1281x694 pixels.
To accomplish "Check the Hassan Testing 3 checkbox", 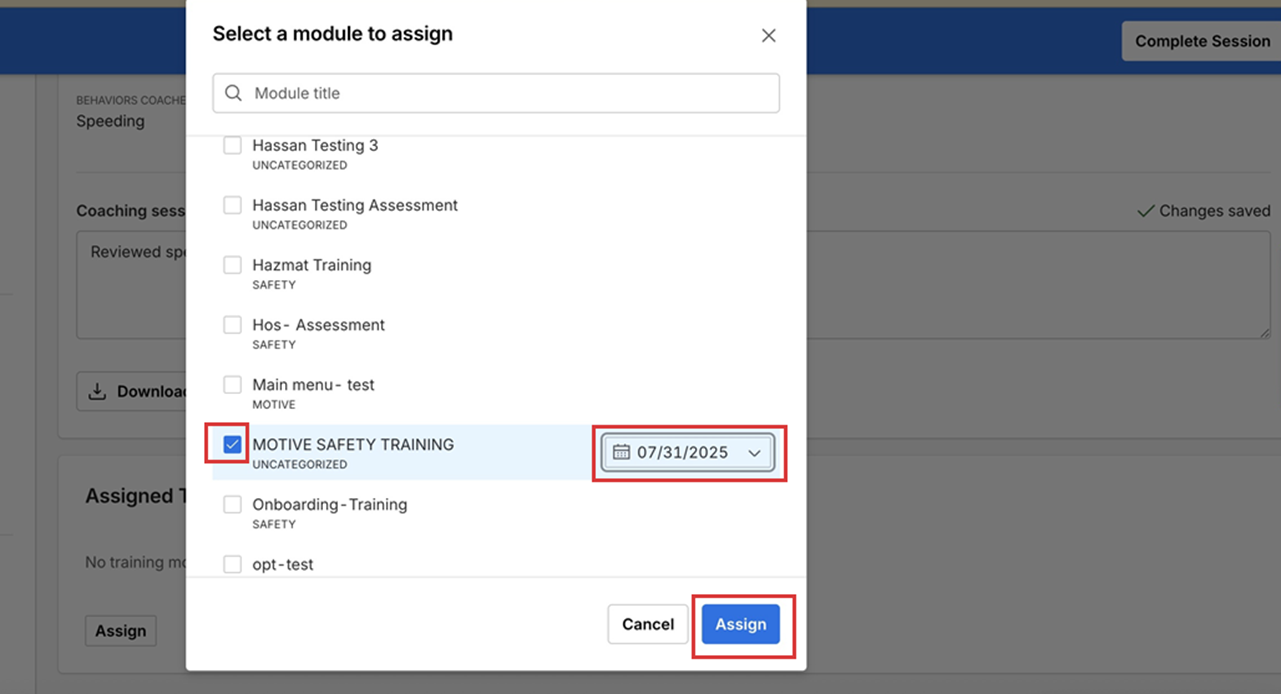I will (x=232, y=146).
